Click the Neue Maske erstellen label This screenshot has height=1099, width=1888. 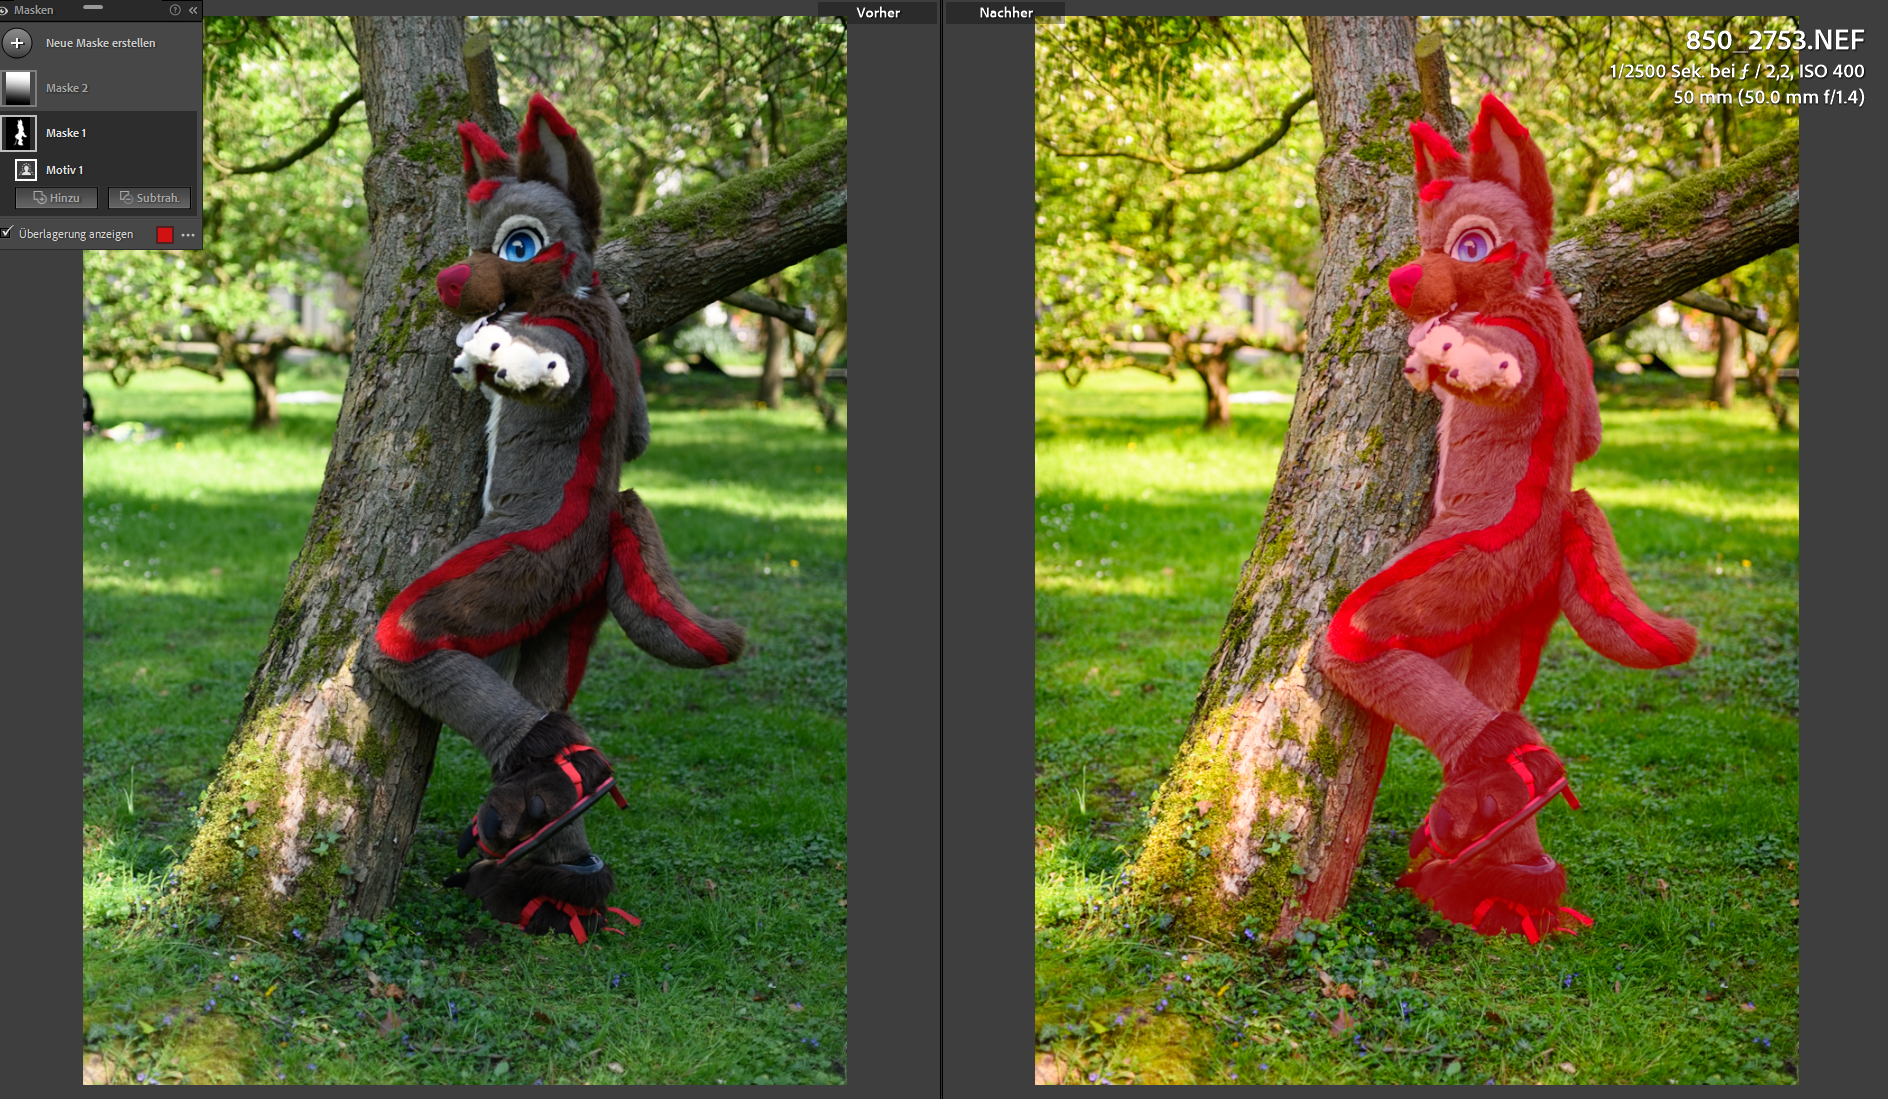point(100,43)
